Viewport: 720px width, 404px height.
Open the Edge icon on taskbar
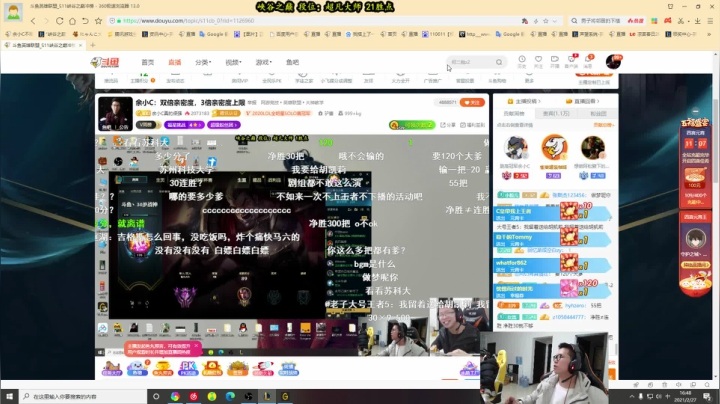click(230, 396)
